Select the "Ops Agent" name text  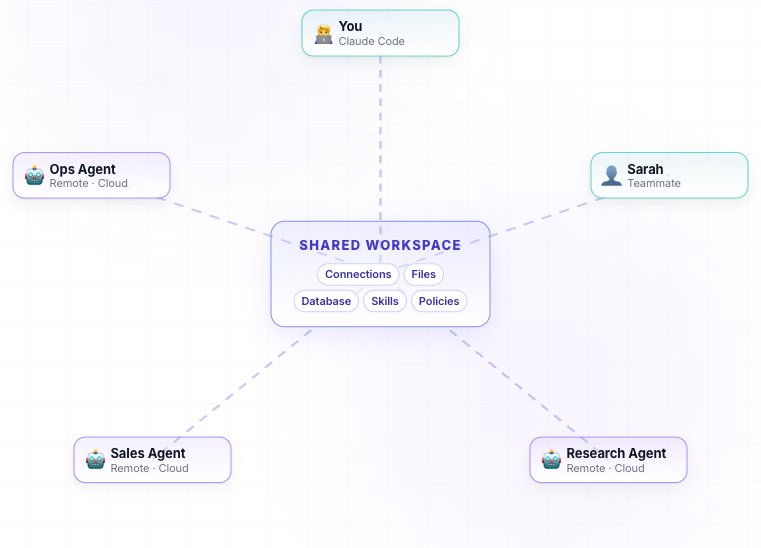[83, 169]
